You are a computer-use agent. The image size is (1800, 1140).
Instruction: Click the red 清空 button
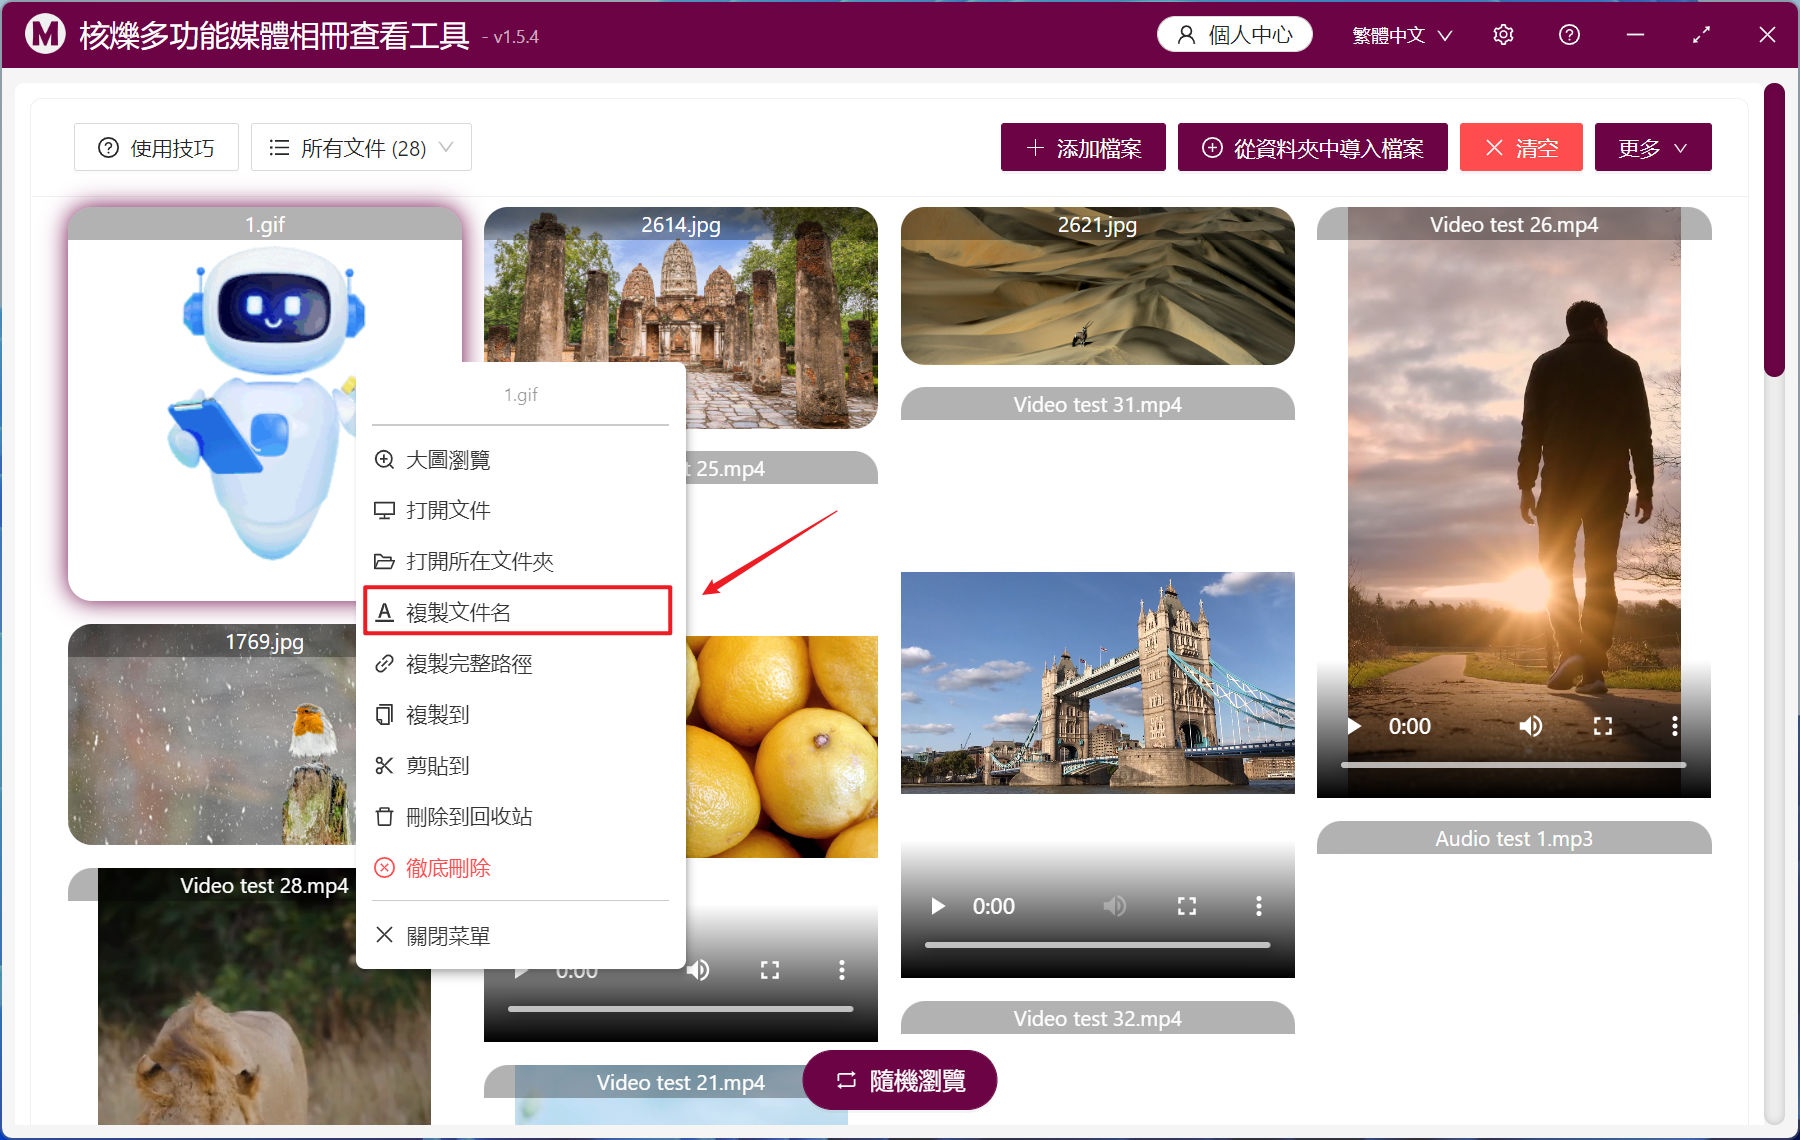tap(1521, 148)
